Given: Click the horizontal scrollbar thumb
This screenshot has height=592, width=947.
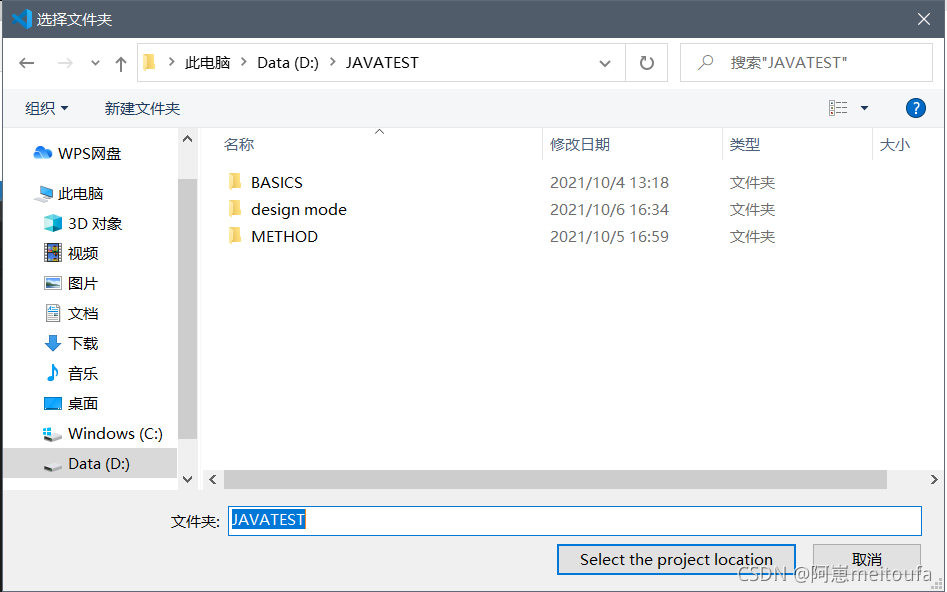Looking at the screenshot, I should pos(555,480).
